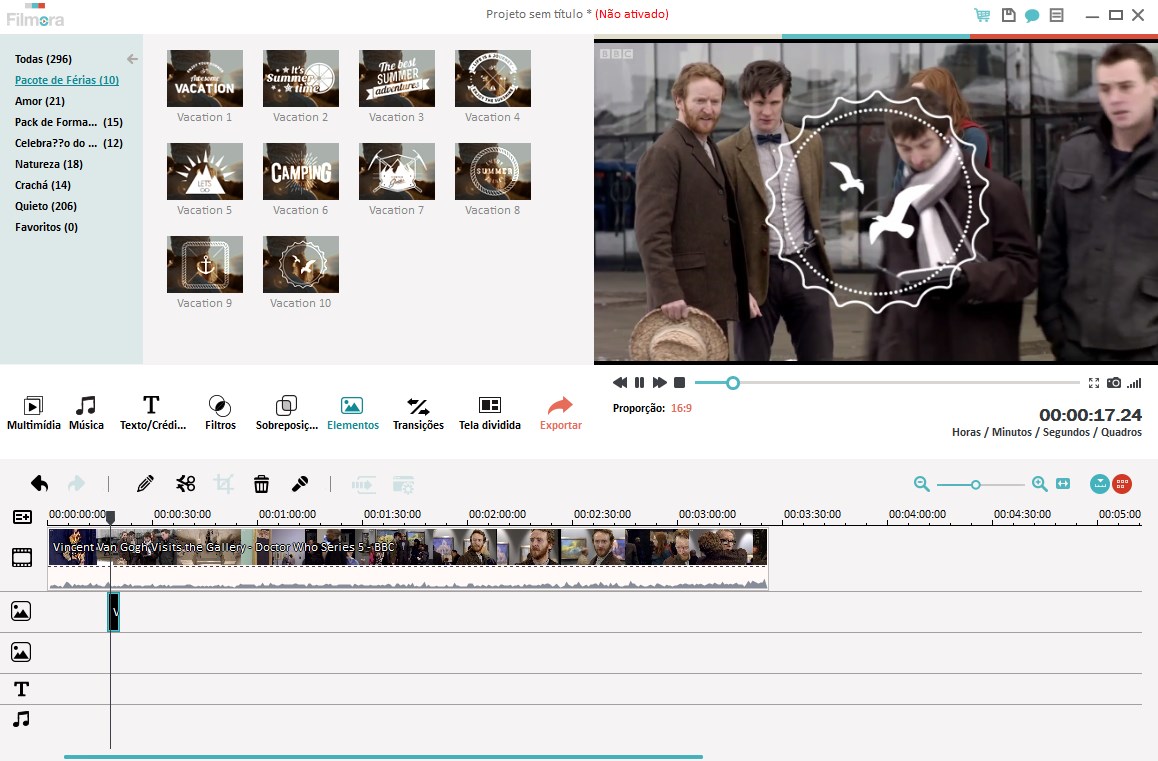Screen dimensions: 1158x761
Task: Click the music track note icon
Action: [21, 719]
